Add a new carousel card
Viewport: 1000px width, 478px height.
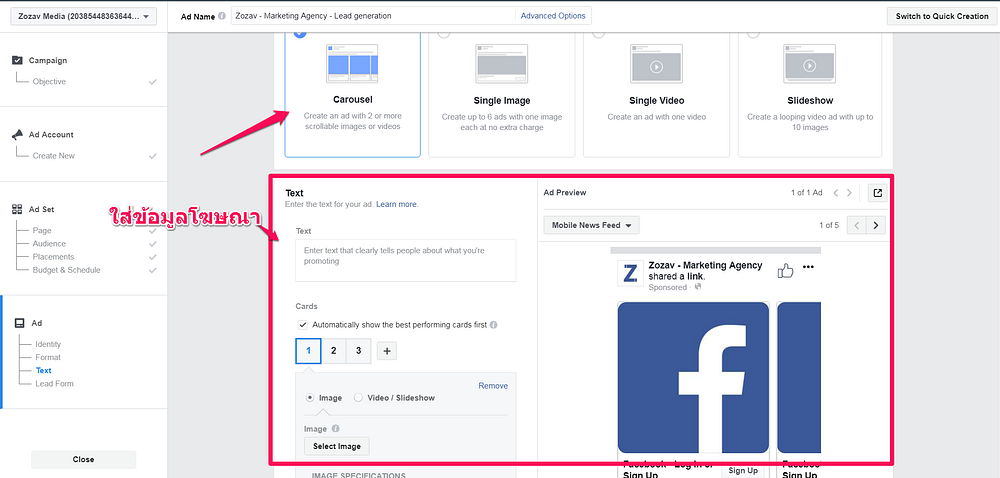pos(386,351)
